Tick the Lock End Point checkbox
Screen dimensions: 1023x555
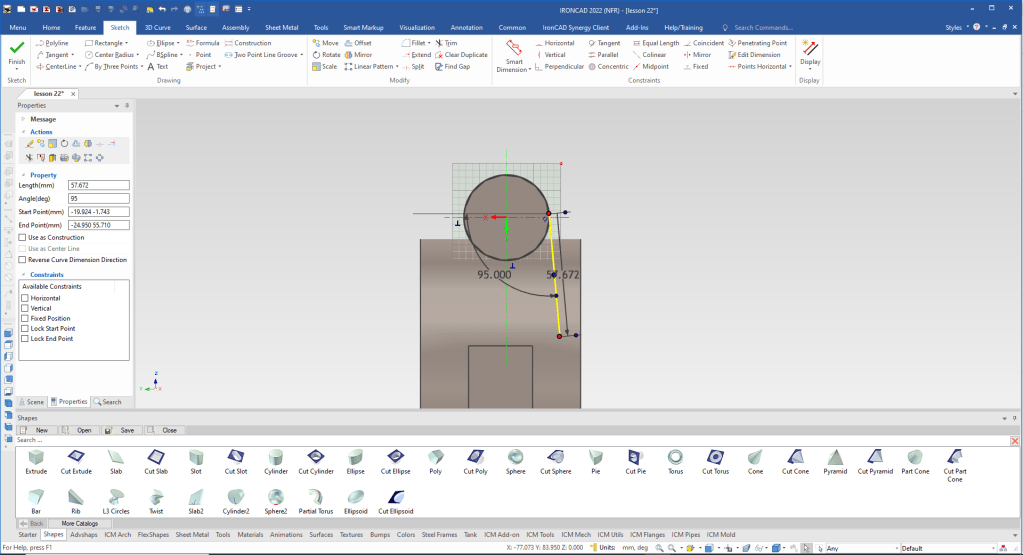point(25,338)
